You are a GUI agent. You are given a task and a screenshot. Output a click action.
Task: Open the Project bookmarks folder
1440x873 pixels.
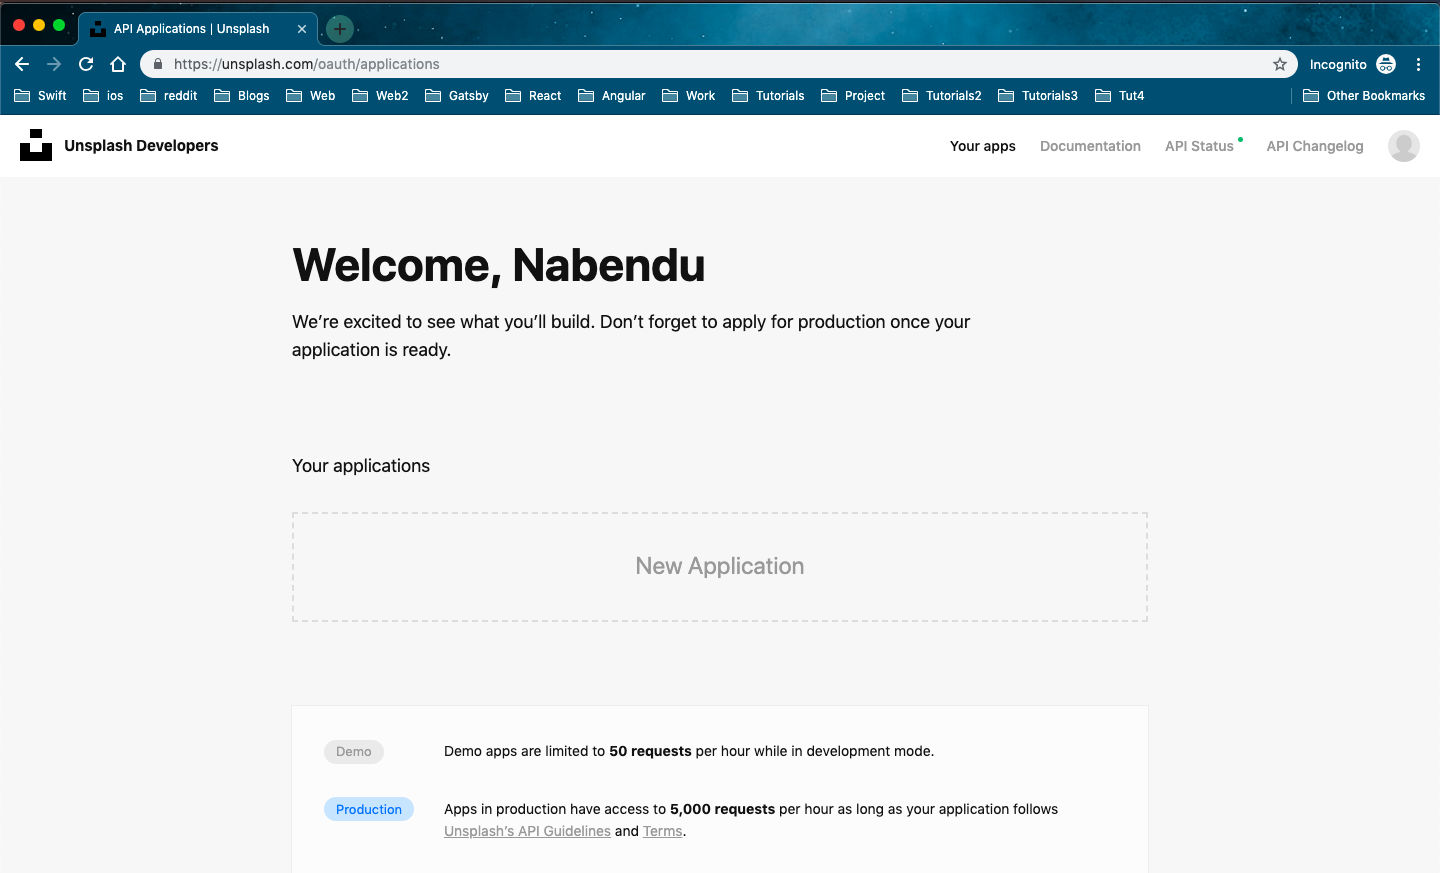point(853,96)
